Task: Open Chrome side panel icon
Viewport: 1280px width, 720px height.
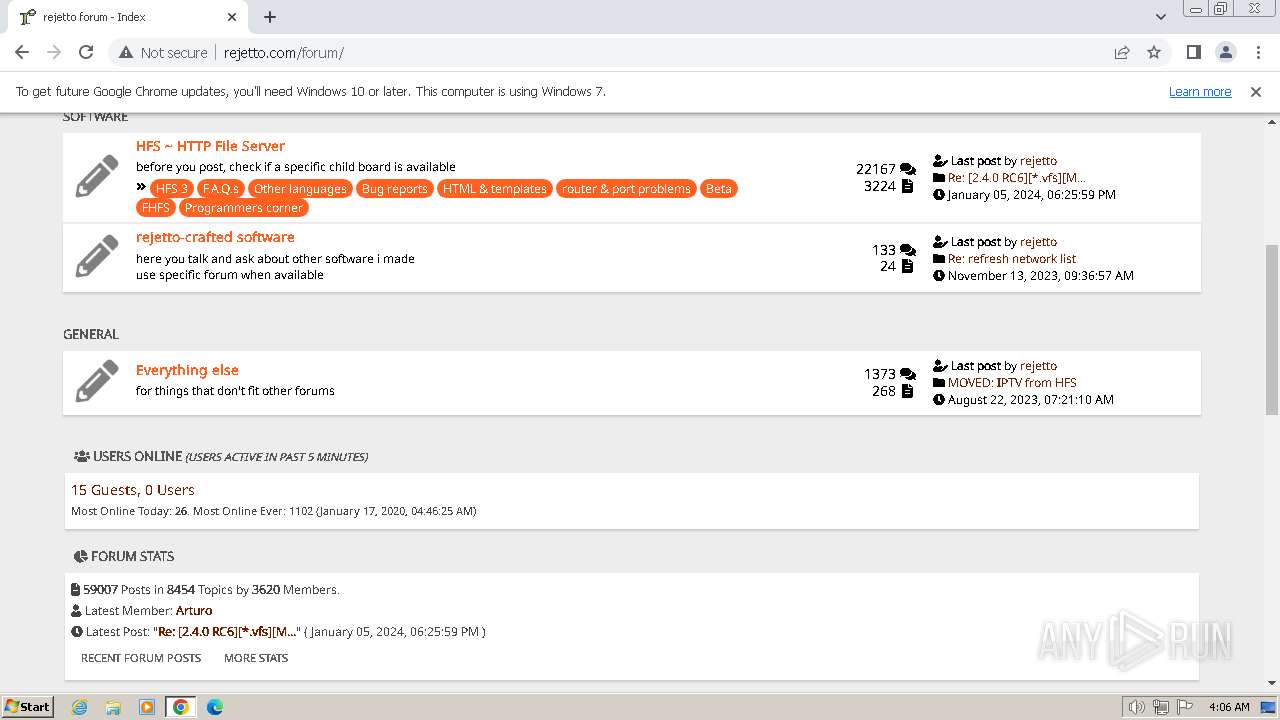Action: (1193, 52)
